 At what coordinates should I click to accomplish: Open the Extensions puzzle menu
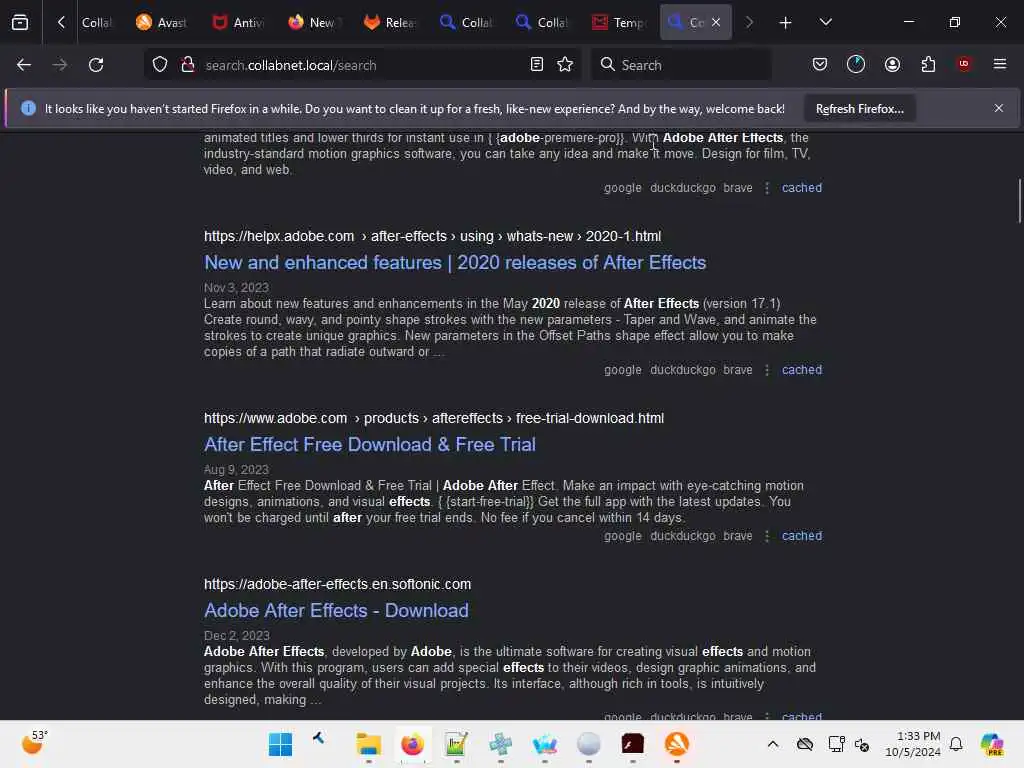(928, 64)
